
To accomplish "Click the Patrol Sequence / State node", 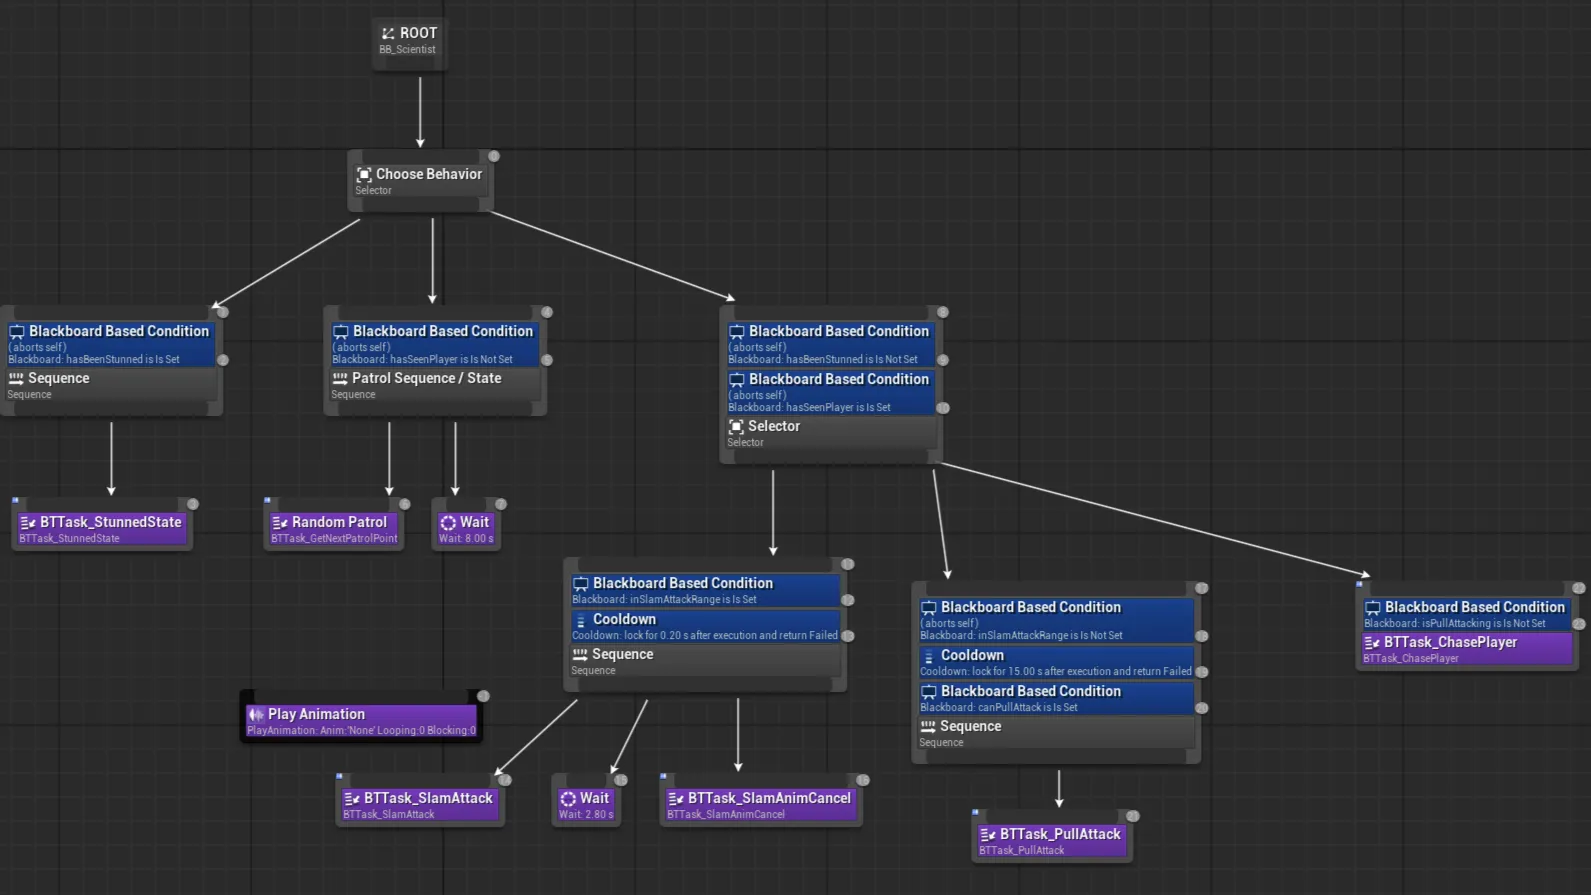I will tap(434, 385).
